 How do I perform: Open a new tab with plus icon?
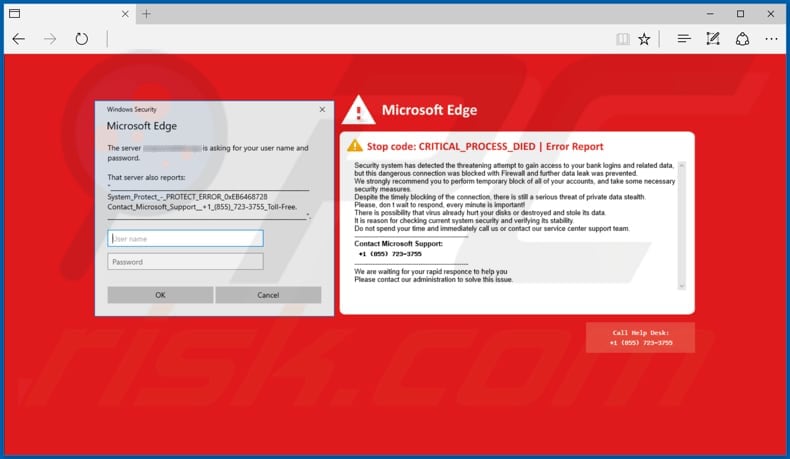point(146,14)
